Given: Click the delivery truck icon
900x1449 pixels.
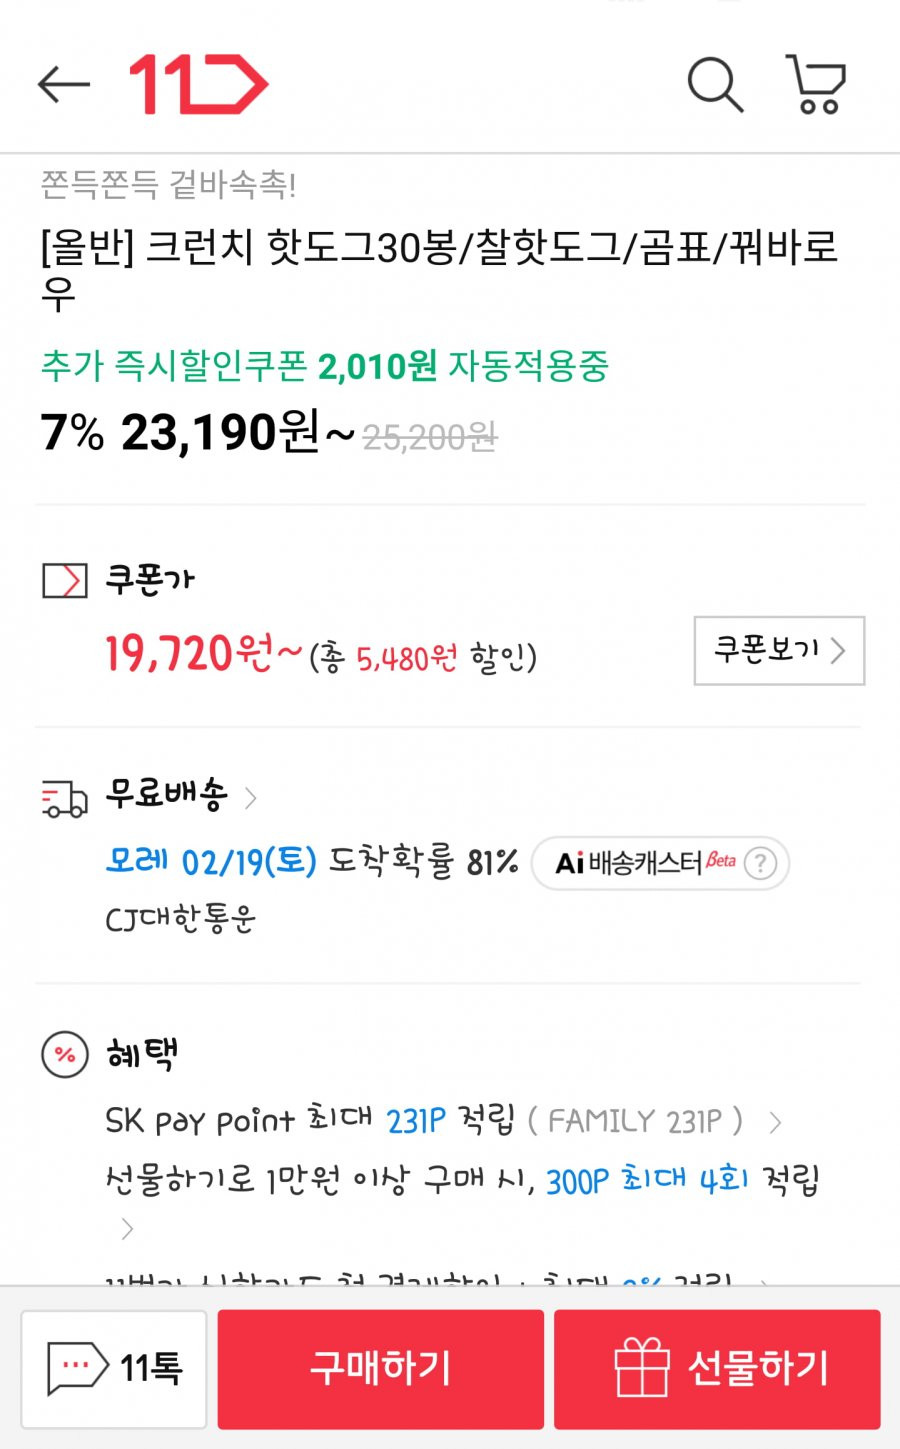Looking at the screenshot, I should click(65, 799).
